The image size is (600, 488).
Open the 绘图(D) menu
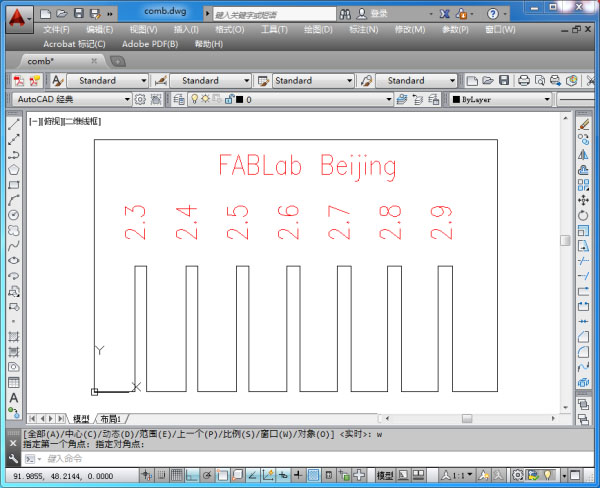tap(318, 29)
